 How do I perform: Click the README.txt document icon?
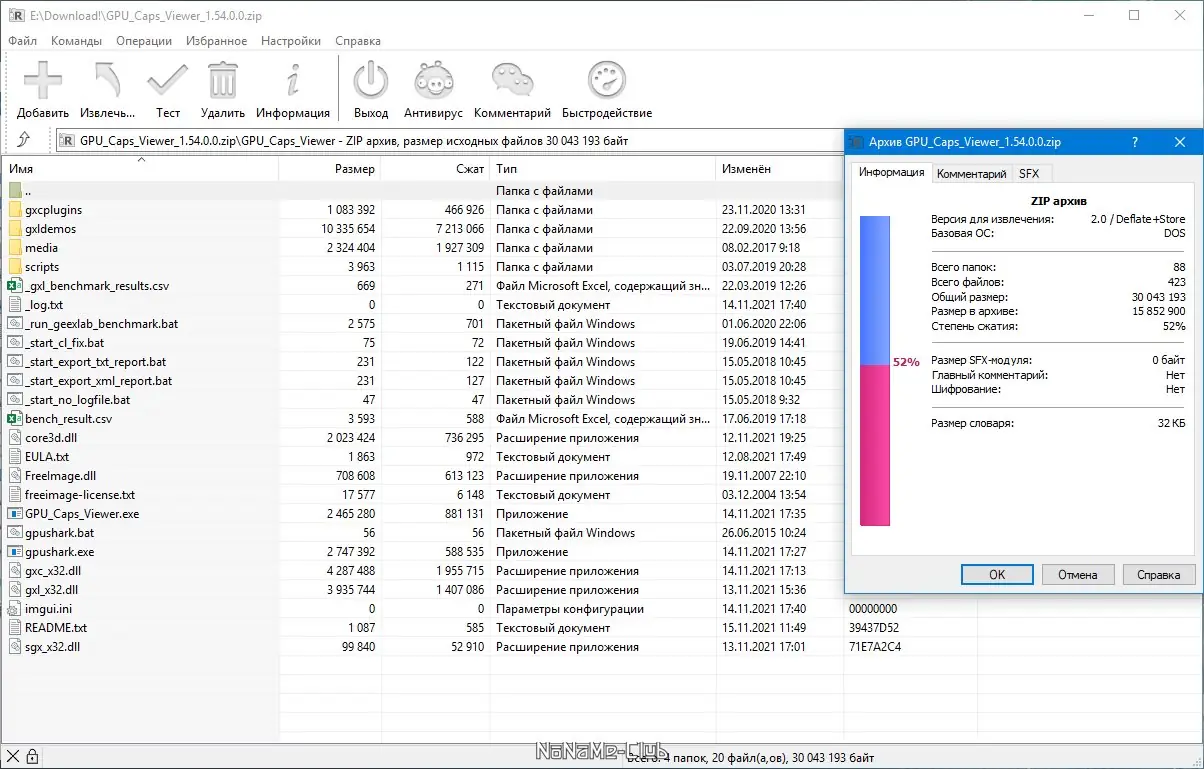coord(15,628)
